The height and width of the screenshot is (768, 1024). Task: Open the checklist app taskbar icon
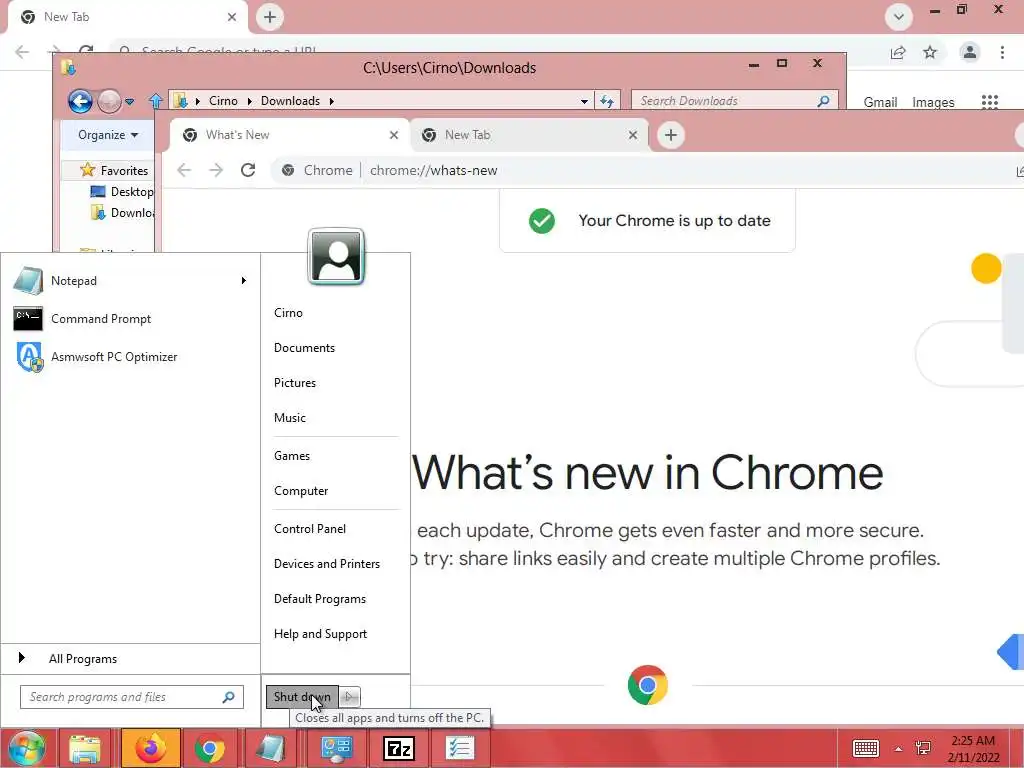[460, 748]
